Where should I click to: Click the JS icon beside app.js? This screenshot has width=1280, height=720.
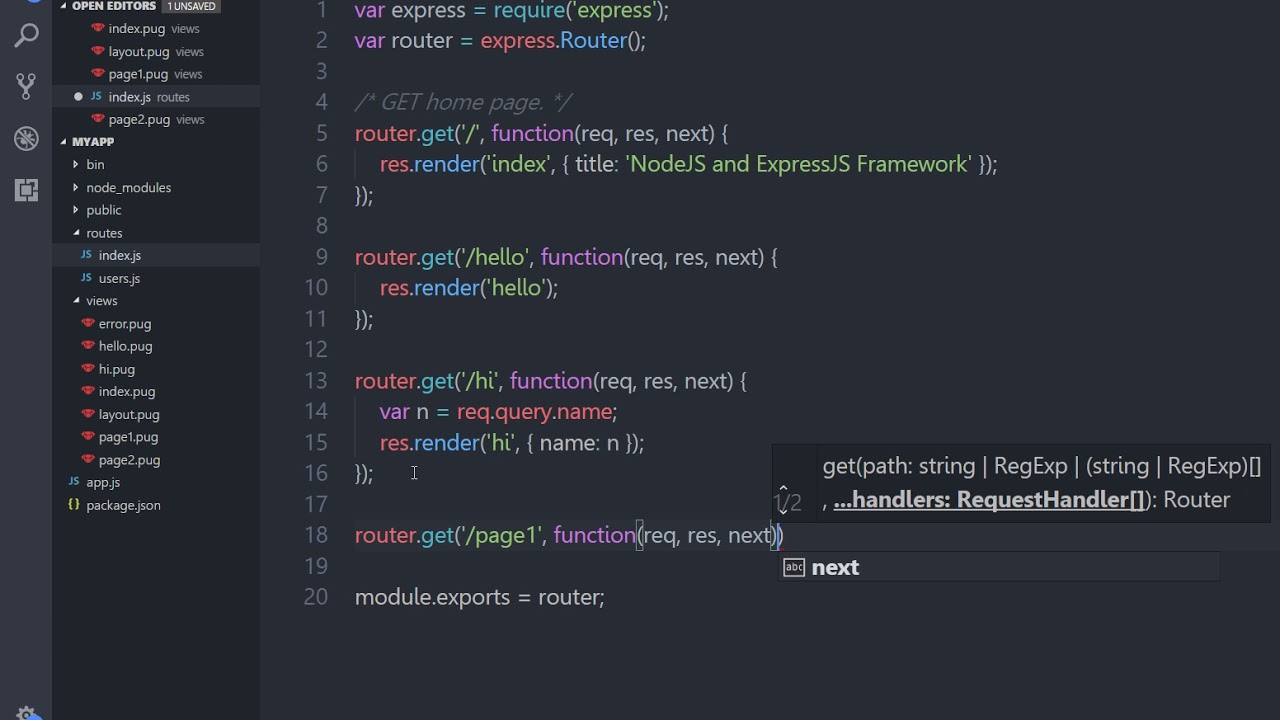click(73, 482)
